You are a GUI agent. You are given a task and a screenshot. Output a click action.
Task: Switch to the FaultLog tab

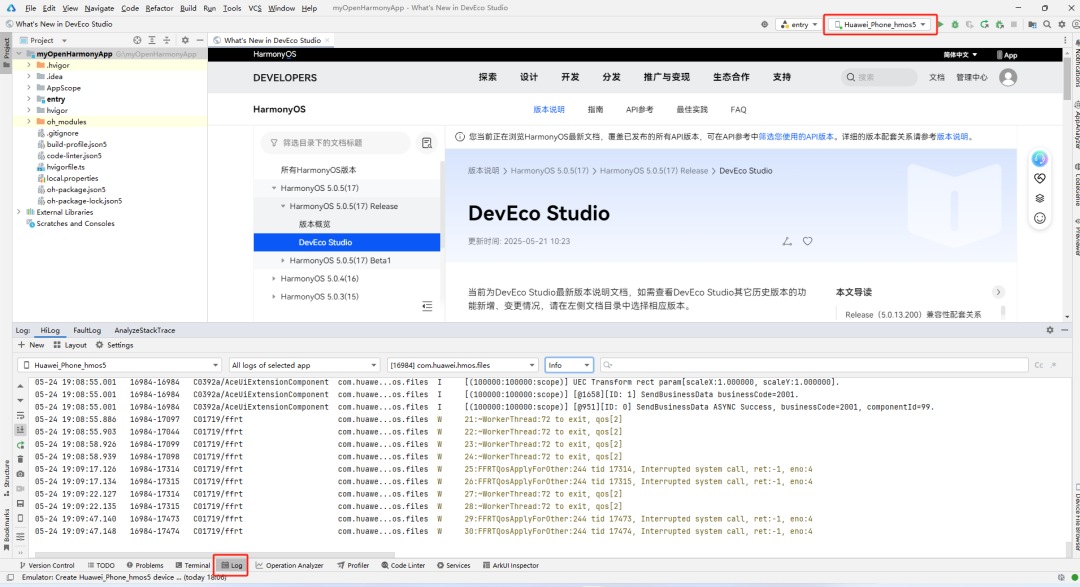pyautogui.click(x=87, y=331)
